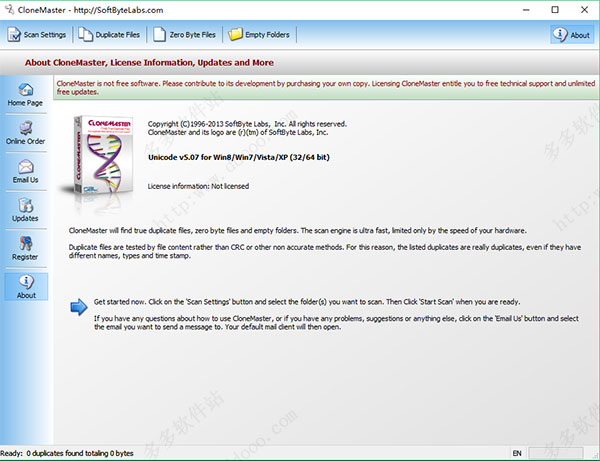Open the Scan Settings toolbar button
Screen dimensions: 600x461
tap(37, 35)
